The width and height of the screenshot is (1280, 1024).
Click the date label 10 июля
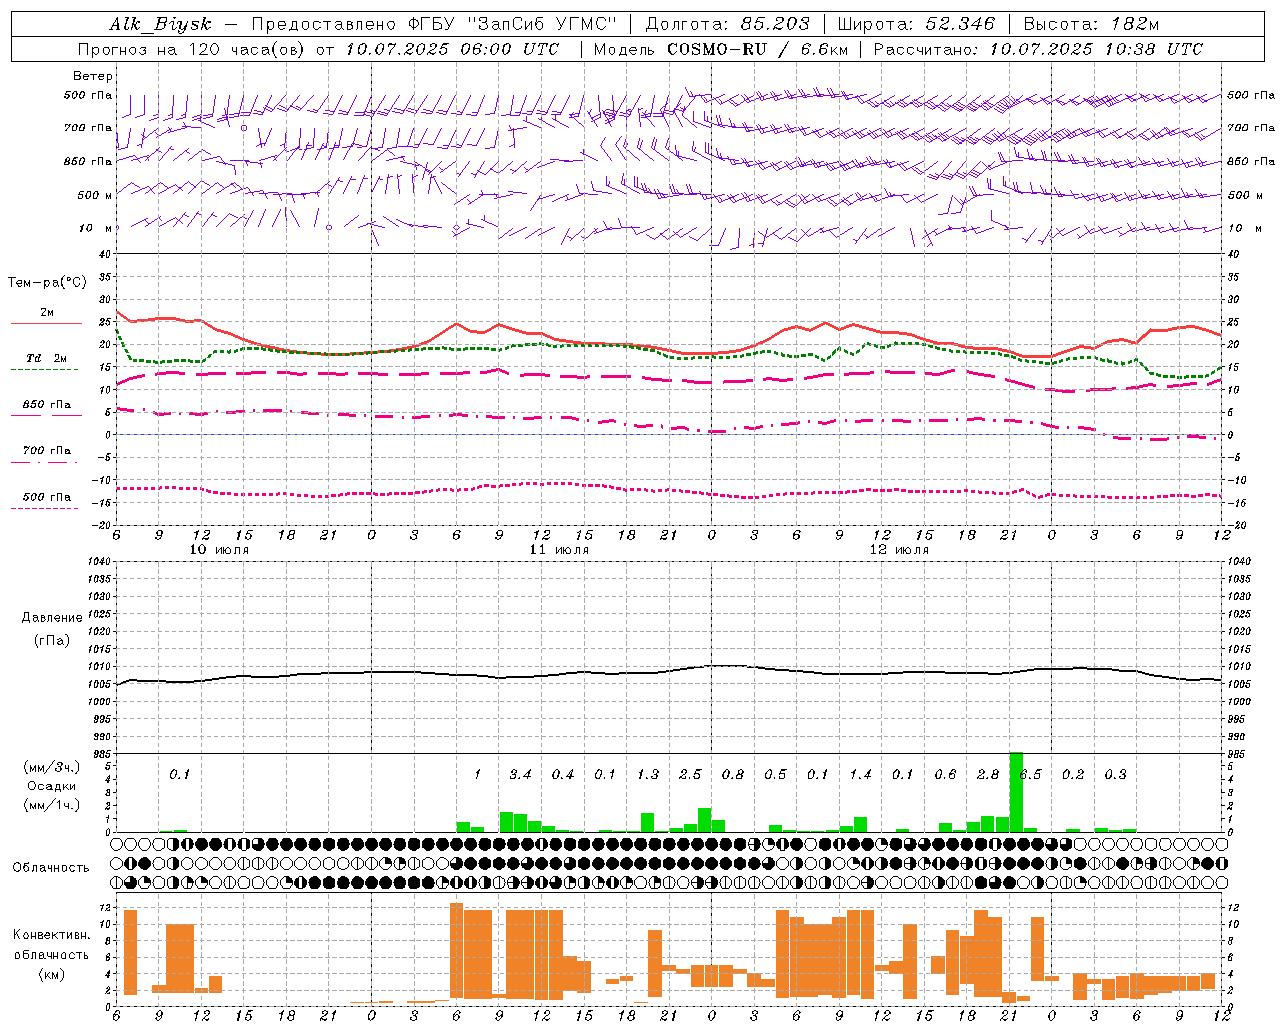(219, 550)
